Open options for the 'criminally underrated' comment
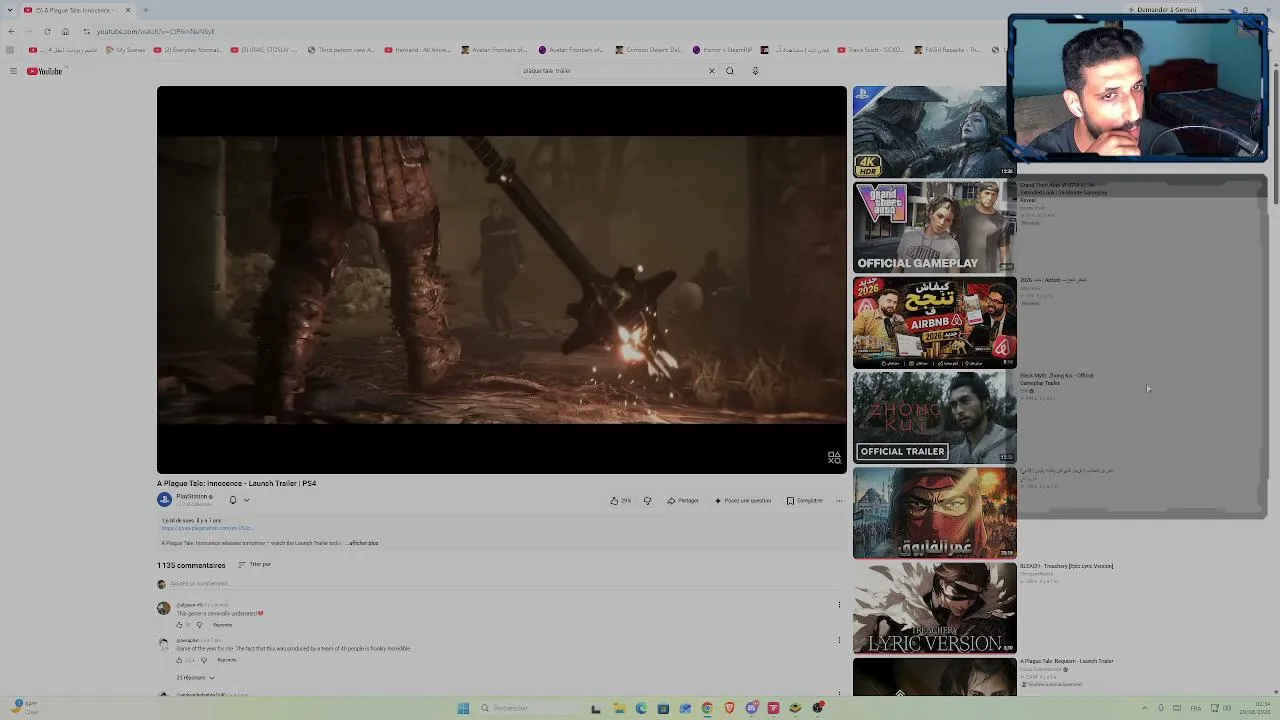 click(839, 605)
